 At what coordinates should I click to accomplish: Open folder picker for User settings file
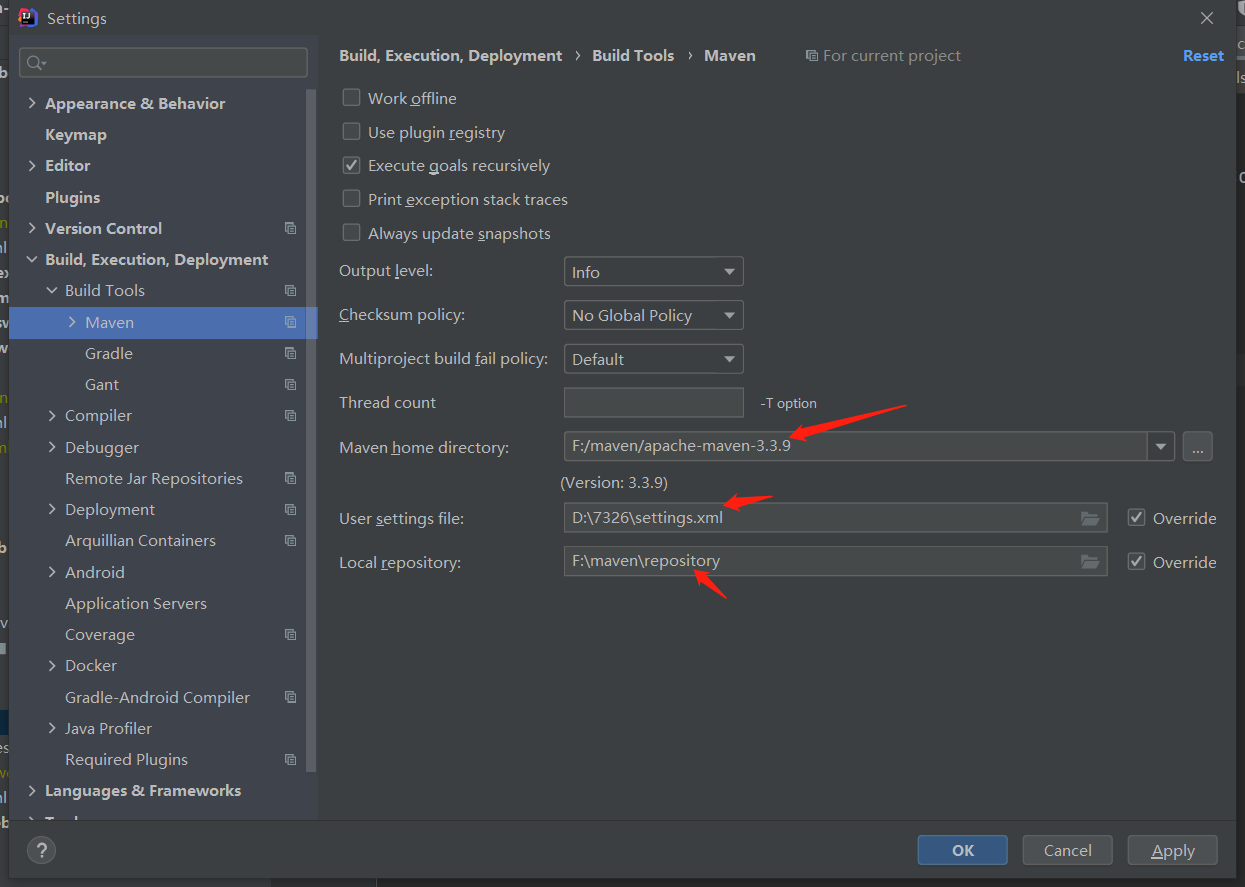coord(1089,518)
